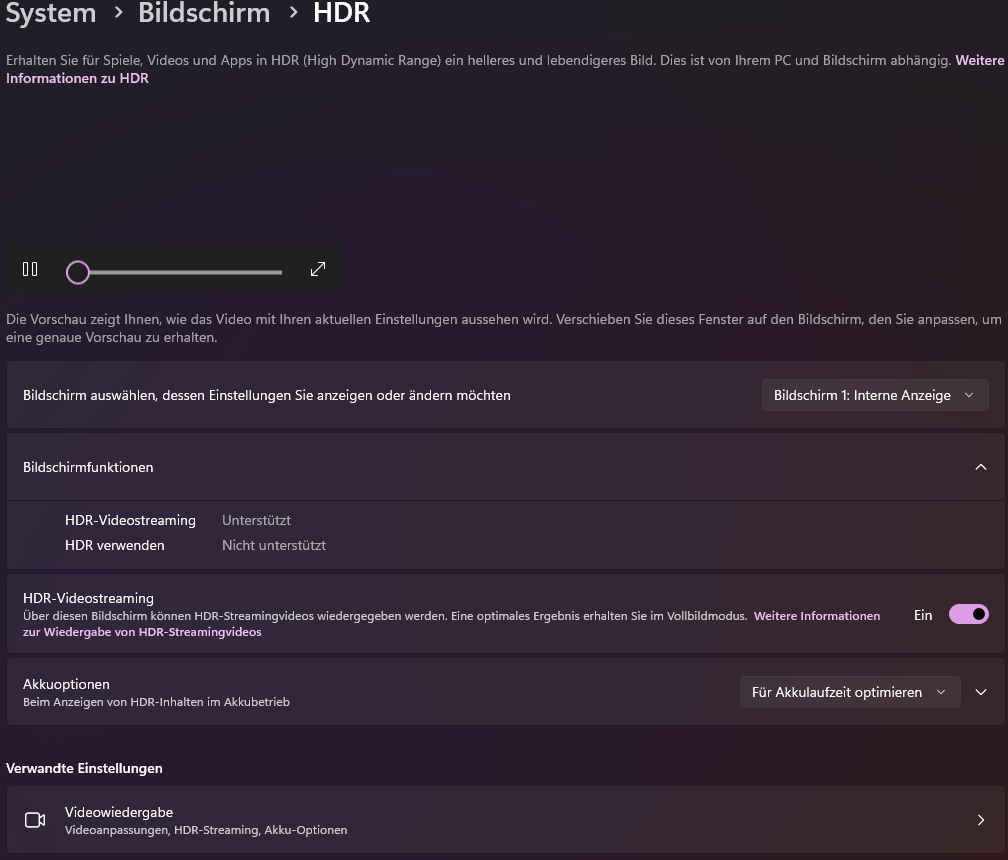Navigate to Bildschirm via the breadcrumb
The width and height of the screenshot is (1008, 860).
coord(203,14)
